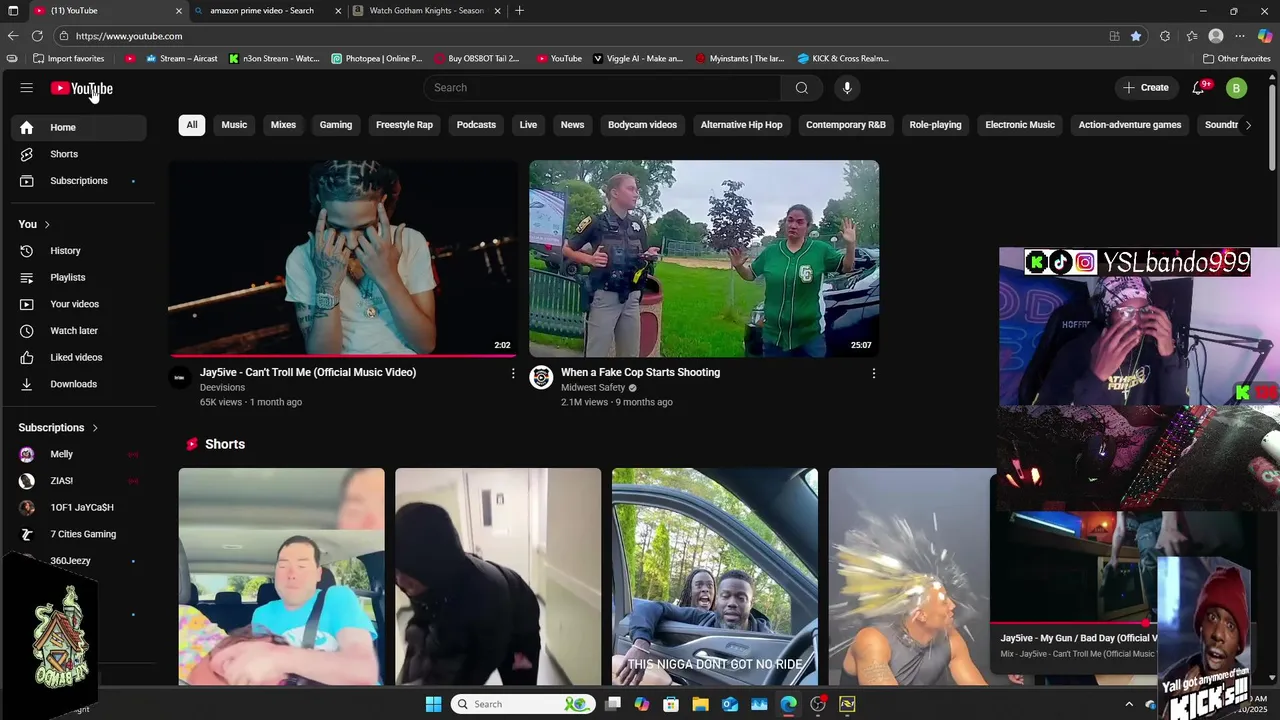Open the When a Fake Cop Starts Shooting title
Viewport: 1280px width, 720px height.
pyautogui.click(x=640, y=372)
